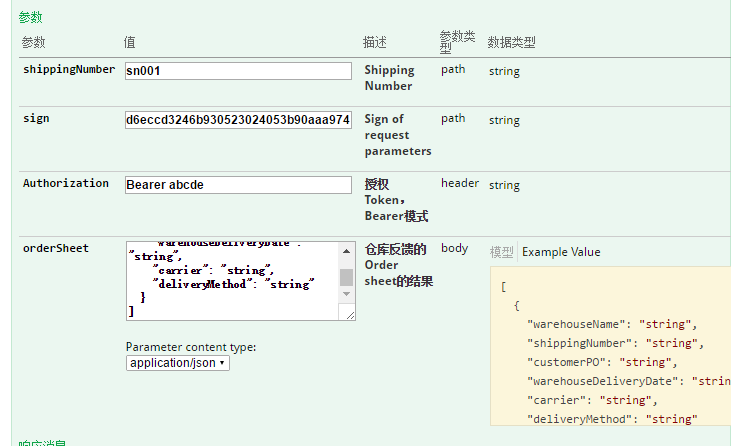The width and height of the screenshot is (736, 446).
Task: Switch to the Example Value tab
Action: tap(561, 252)
